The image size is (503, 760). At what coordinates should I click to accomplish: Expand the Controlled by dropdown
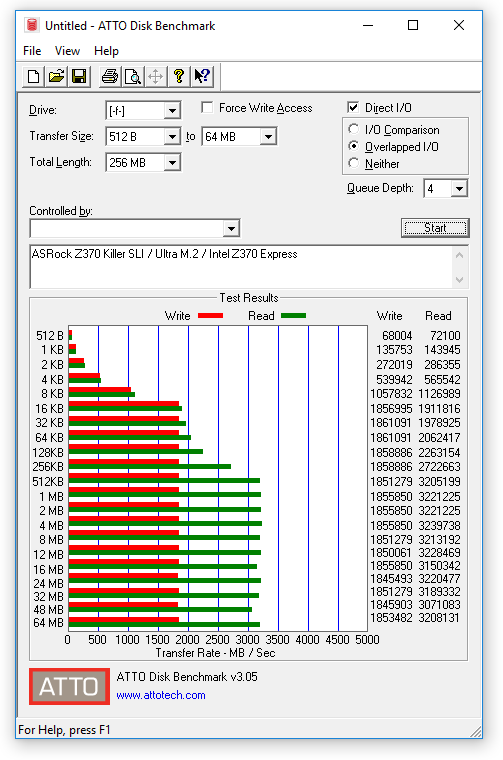point(232,228)
